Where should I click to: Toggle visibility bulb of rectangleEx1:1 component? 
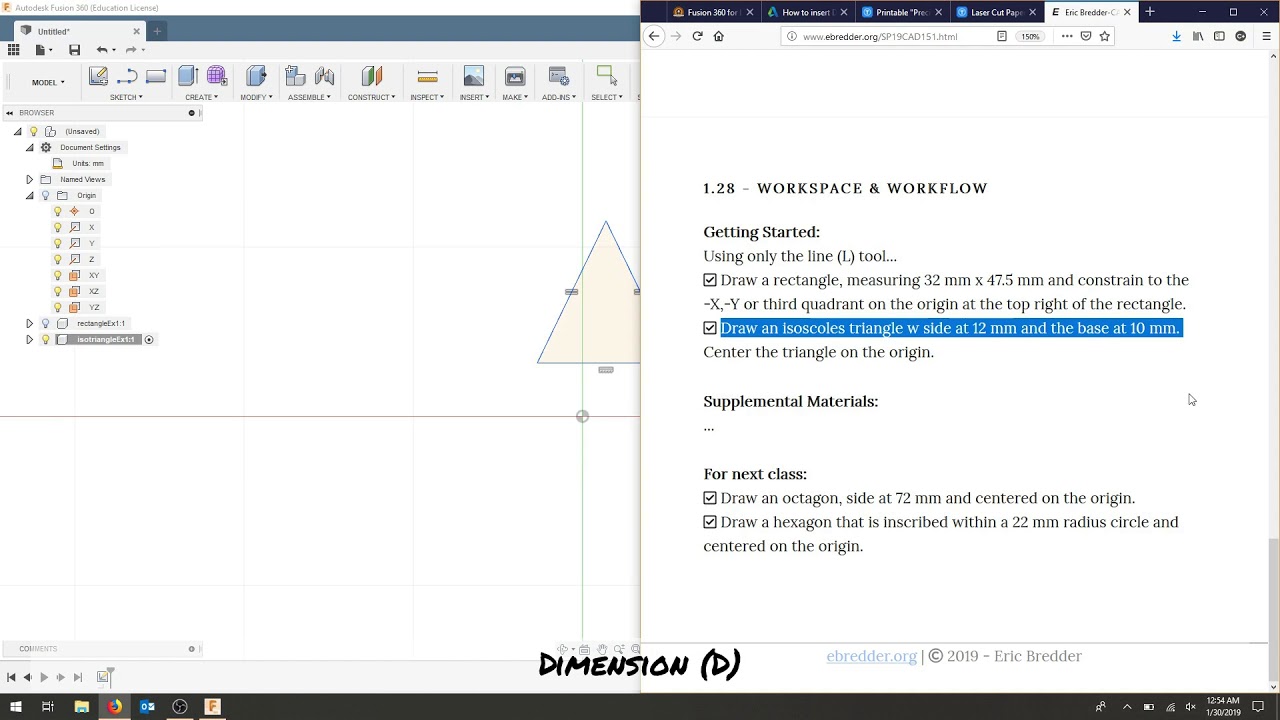[x=45, y=323]
